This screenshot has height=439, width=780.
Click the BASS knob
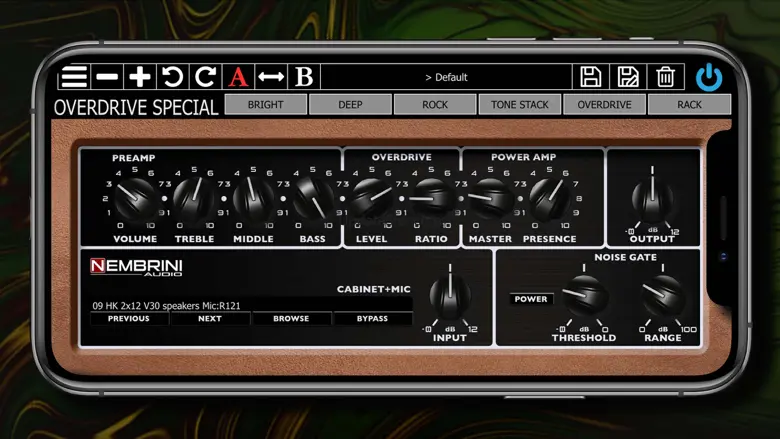point(312,198)
